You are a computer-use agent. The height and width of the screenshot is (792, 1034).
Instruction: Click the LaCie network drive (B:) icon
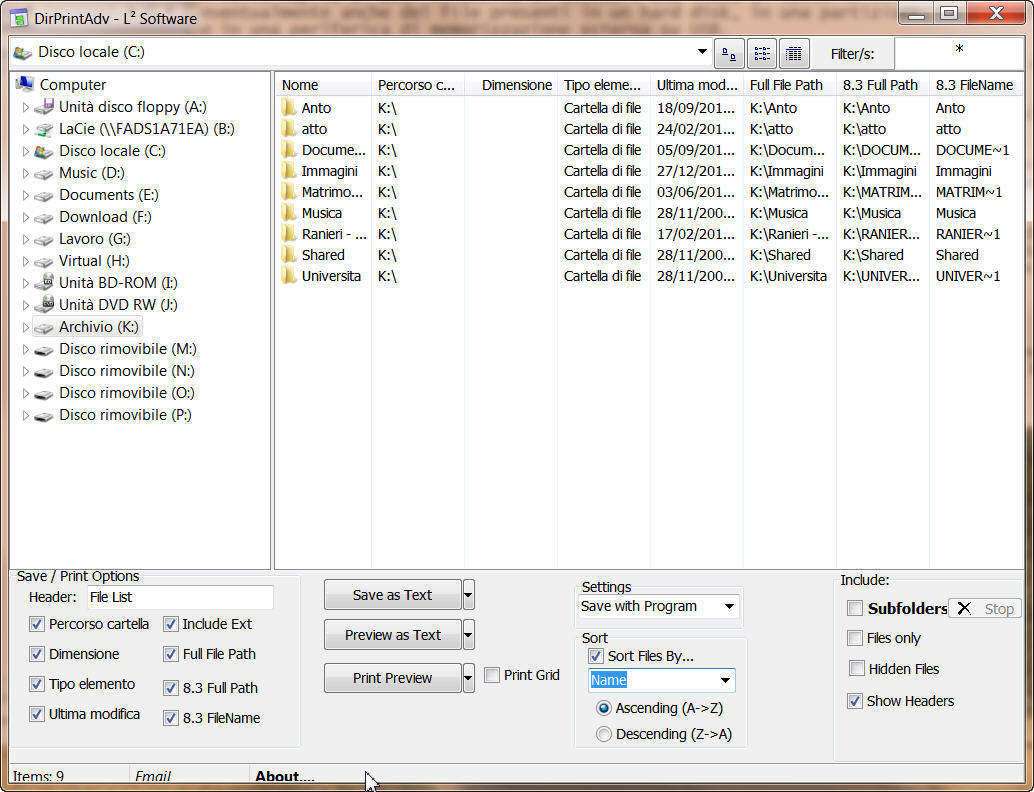44,129
